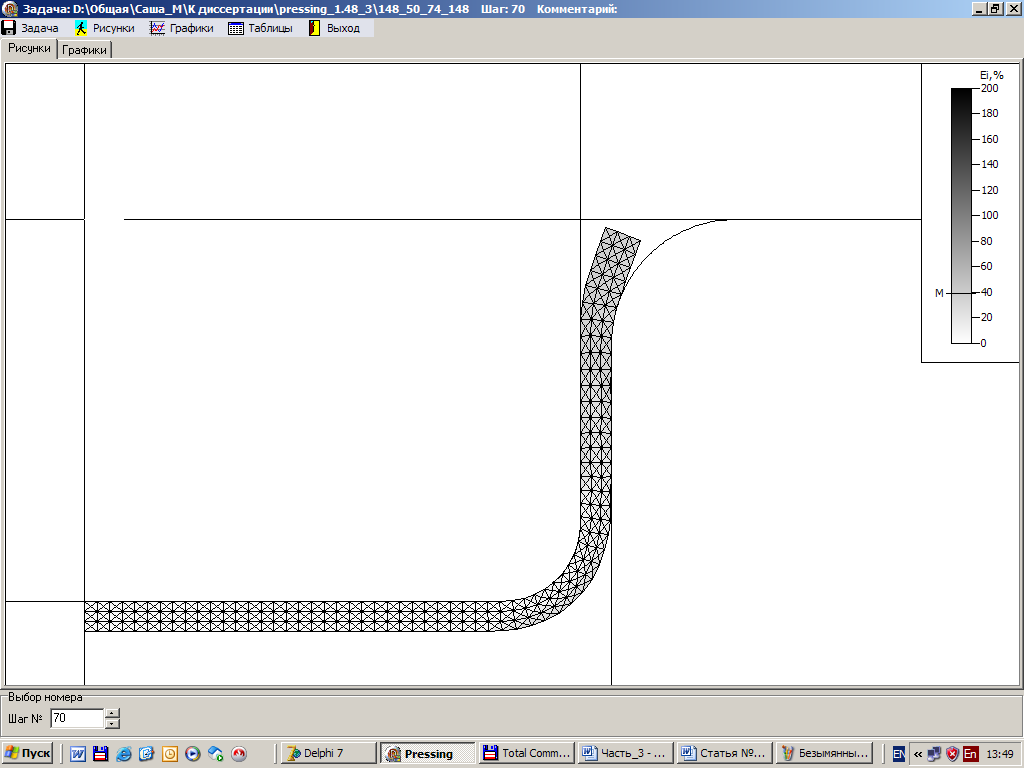Open the Рисунки menu in the menu bar
This screenshot has height=768, width=1024.
point(105,28)
